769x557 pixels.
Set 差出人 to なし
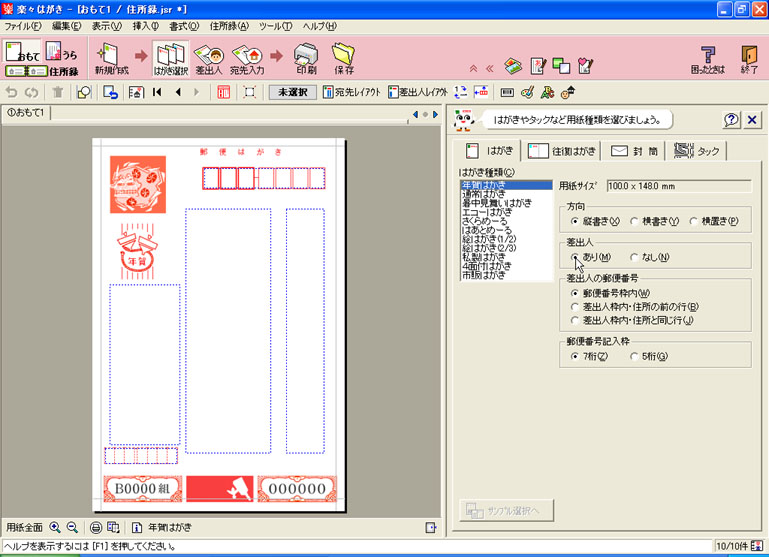pos(636,257)
